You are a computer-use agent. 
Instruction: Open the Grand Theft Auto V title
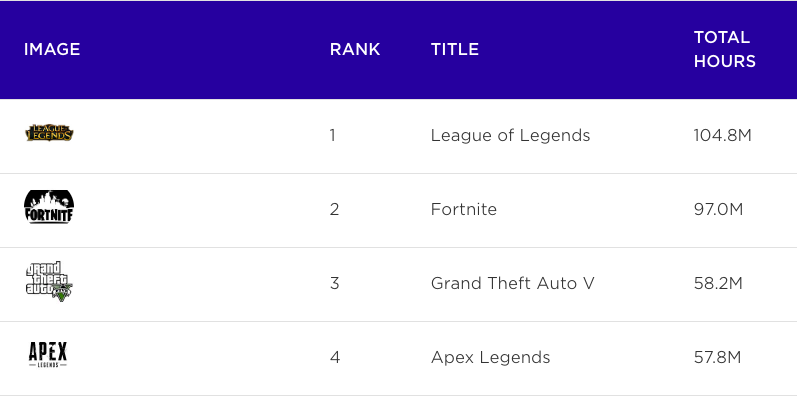click(x=512, y=283)
